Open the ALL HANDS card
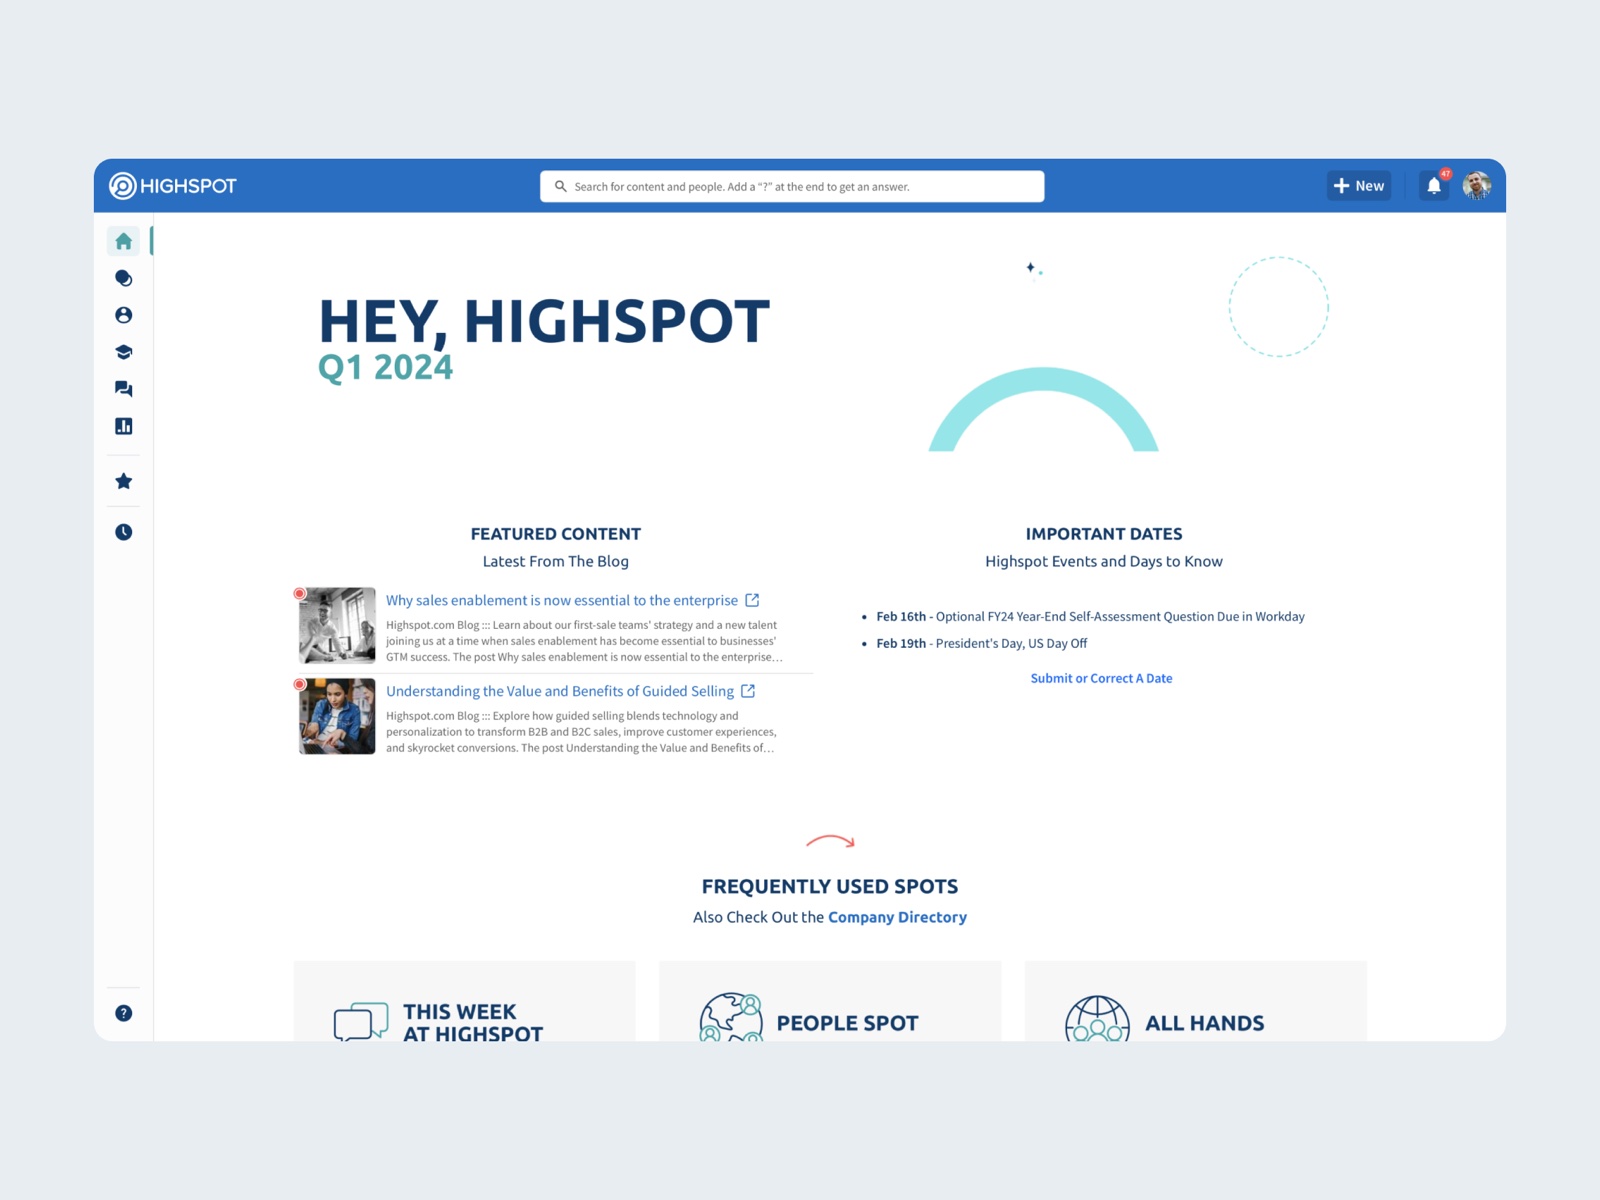Viewport: 1600px width, 1200px height. [x=1196, y=1001]
